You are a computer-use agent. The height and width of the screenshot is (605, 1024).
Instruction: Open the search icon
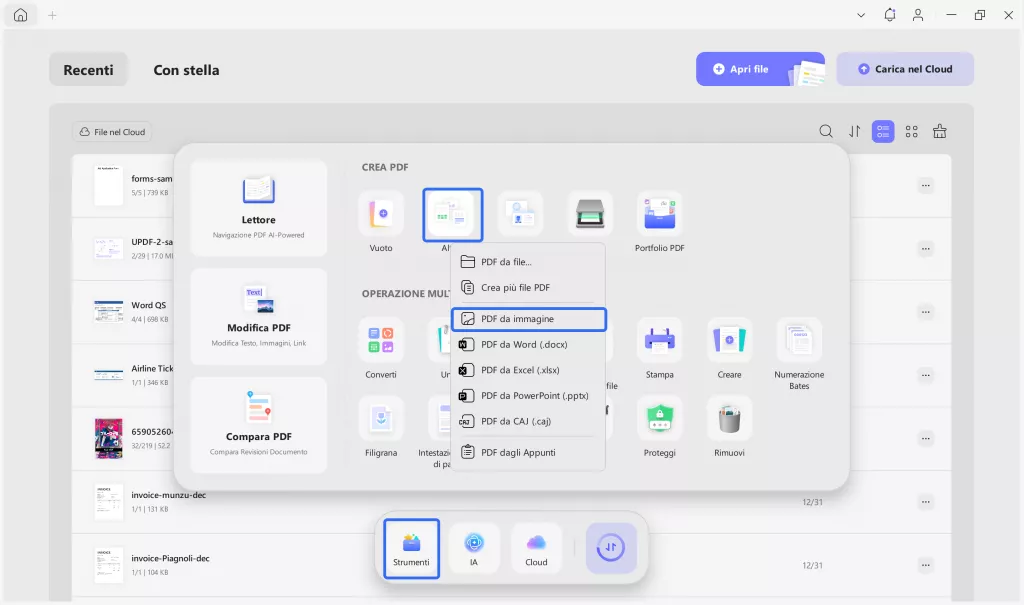[x=826, y=131]
